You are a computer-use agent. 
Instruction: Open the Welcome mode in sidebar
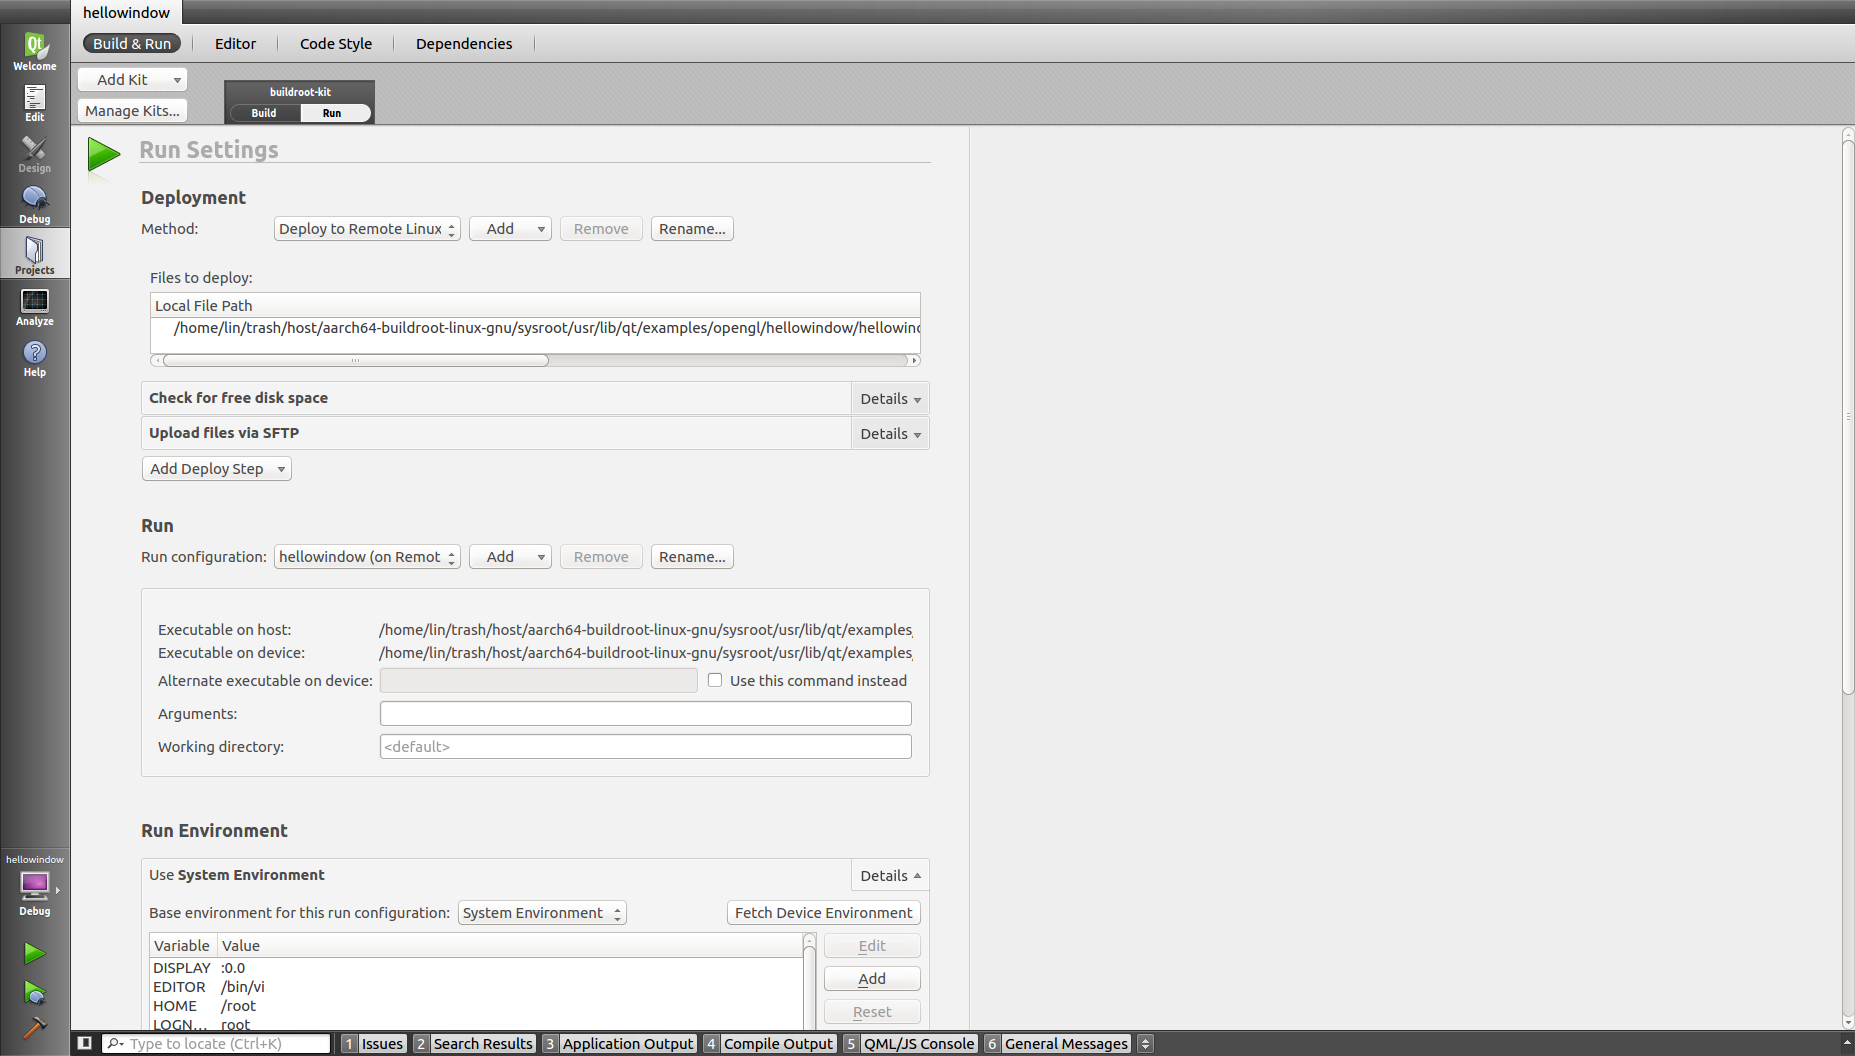coord(34,50)
